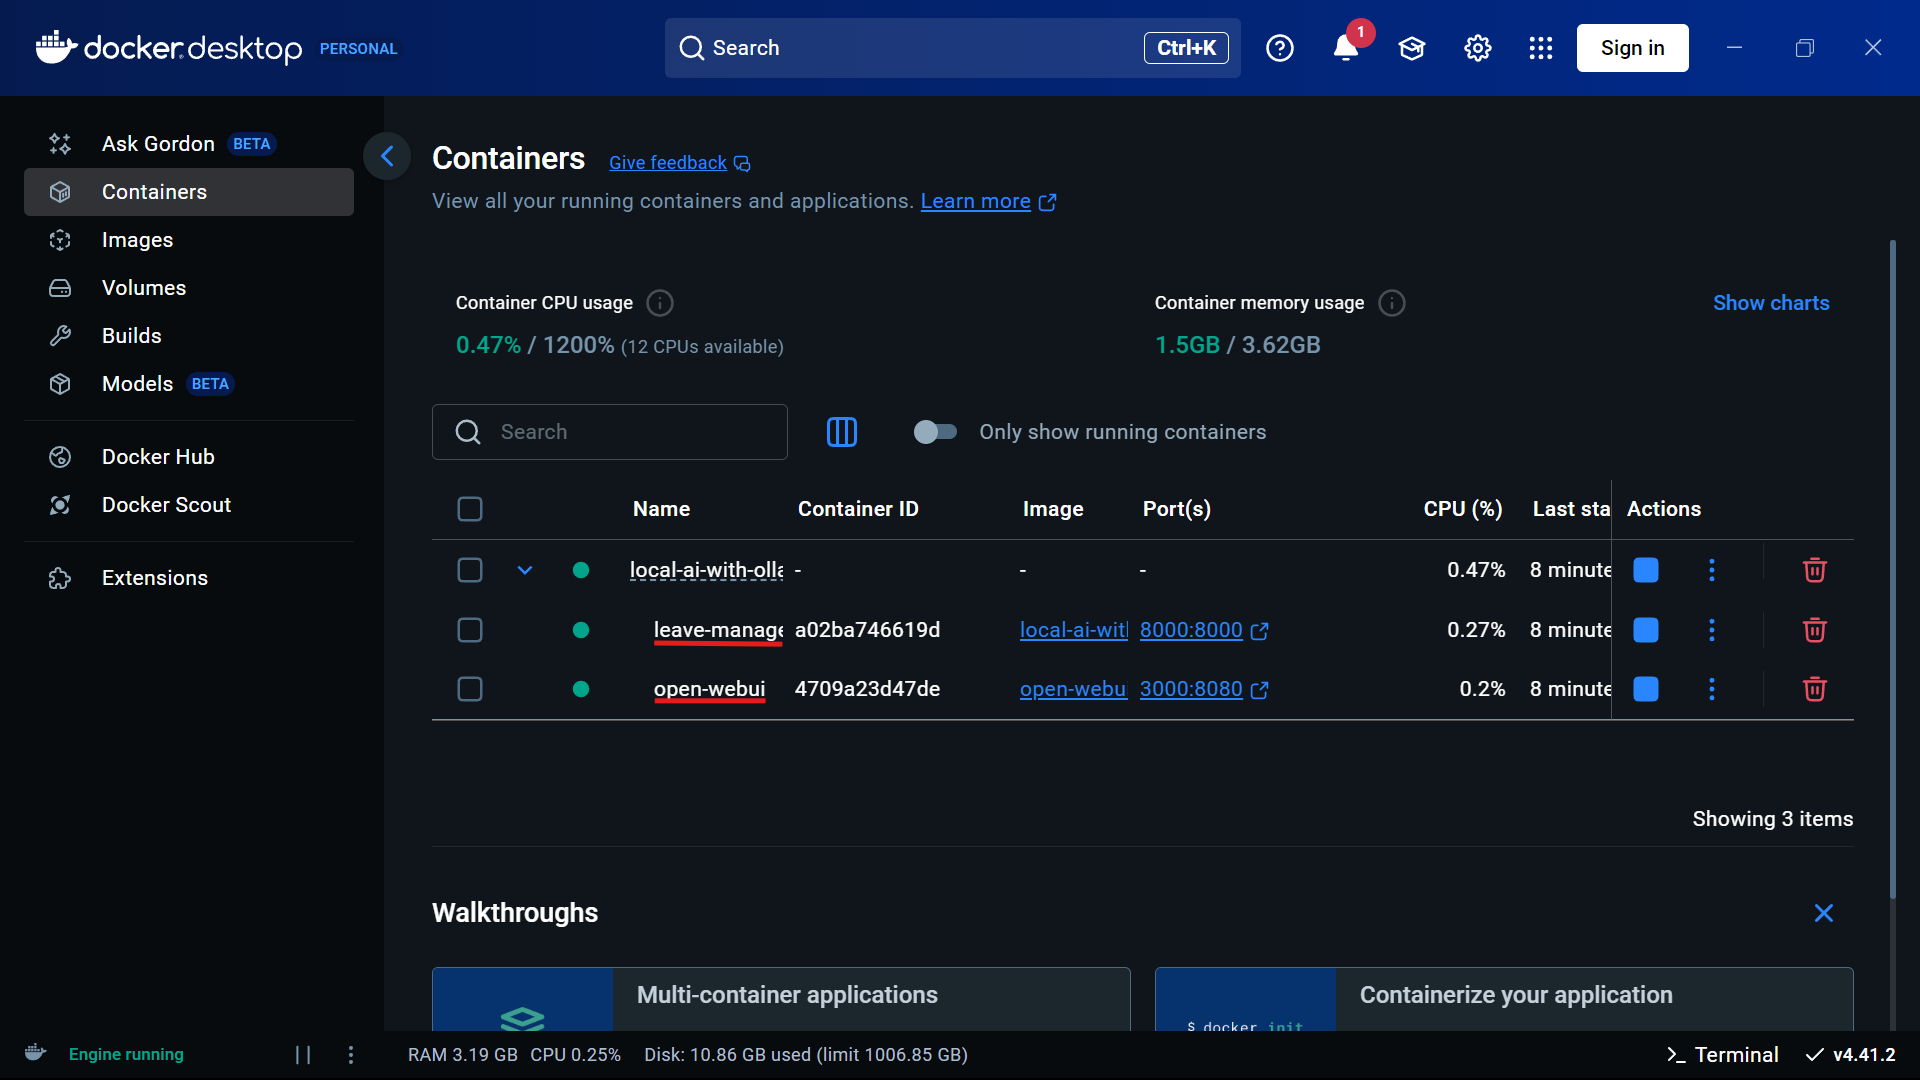Image resolution: width=1920 pixels, height=1080 pixels.
Task: Click the Show charts link
Action: (x=1770, y=303)
